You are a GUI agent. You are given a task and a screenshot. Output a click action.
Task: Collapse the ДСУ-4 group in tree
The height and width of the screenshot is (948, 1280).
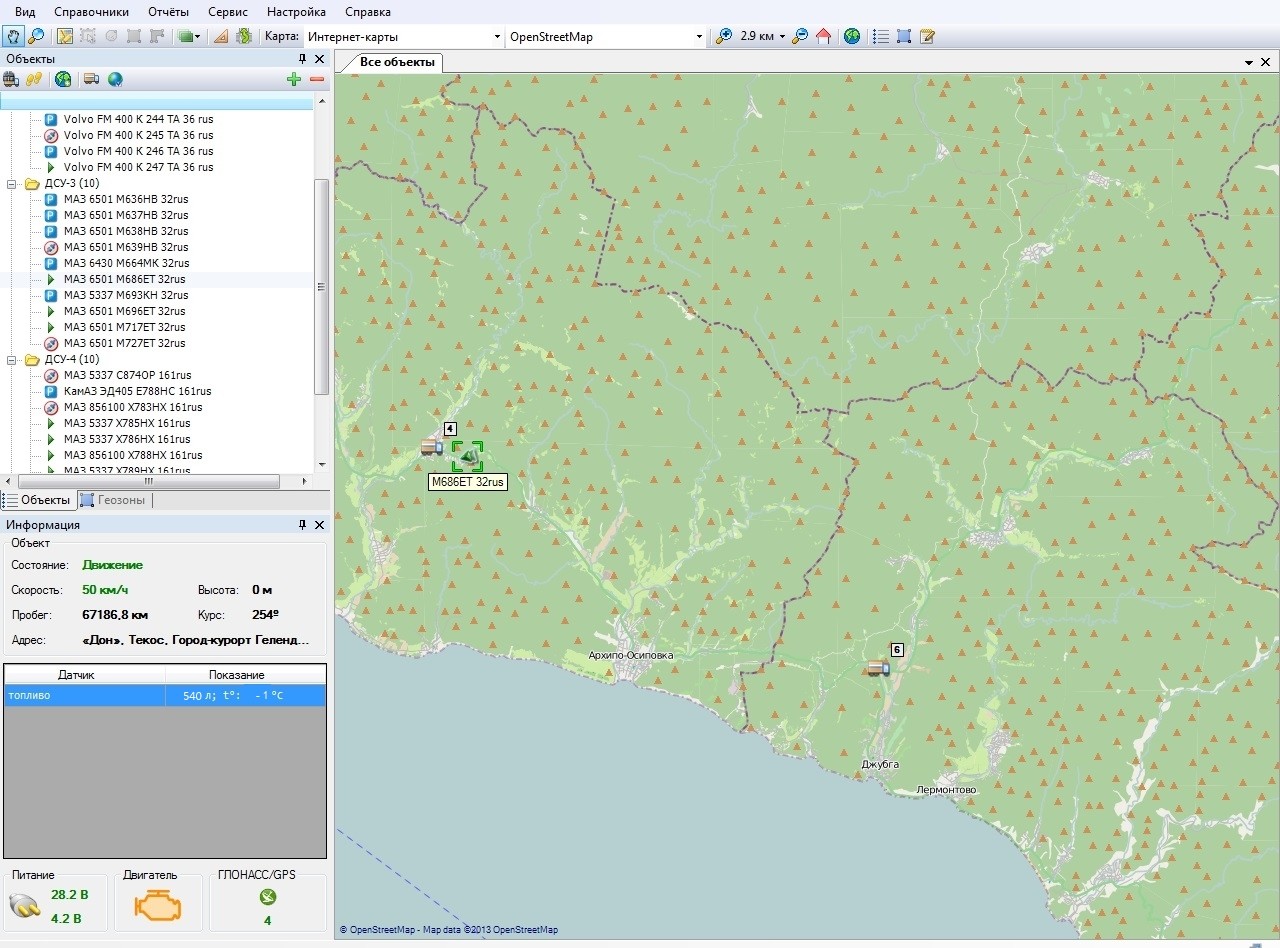tap(13, 359)
